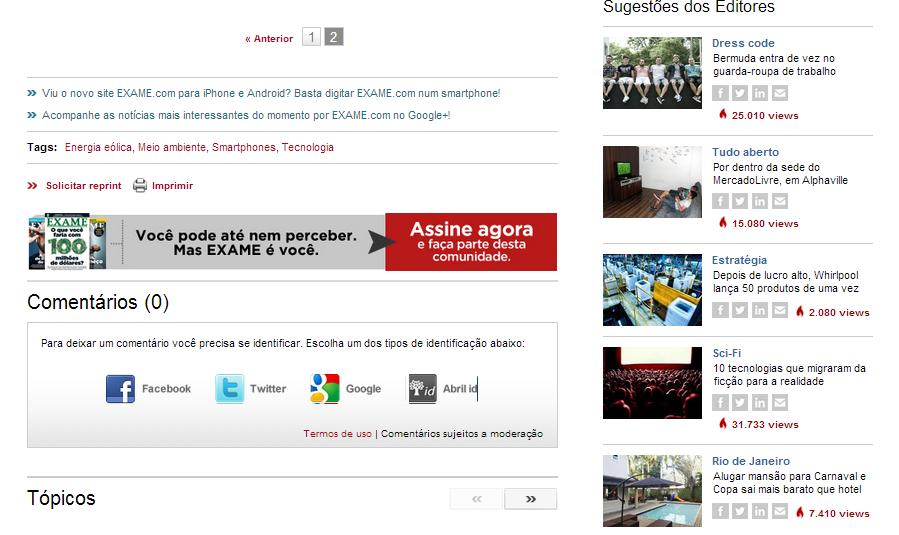Pick the Abril id login icon
Image resolution: width=899 pixels, height=535 pixels.
pyautogui.click(x=422, y=389)
